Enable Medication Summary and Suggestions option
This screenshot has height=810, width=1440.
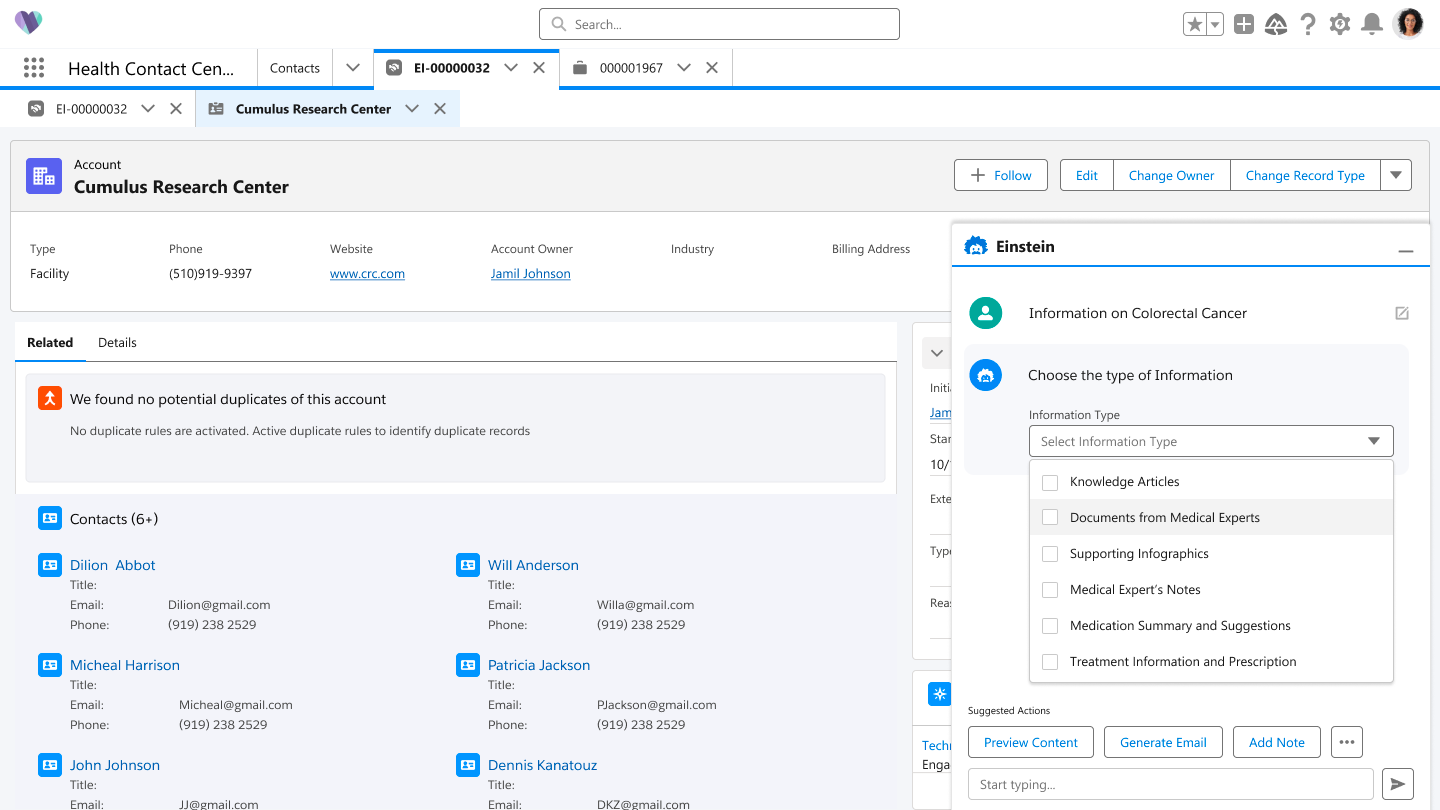[x=1050, y=626]
